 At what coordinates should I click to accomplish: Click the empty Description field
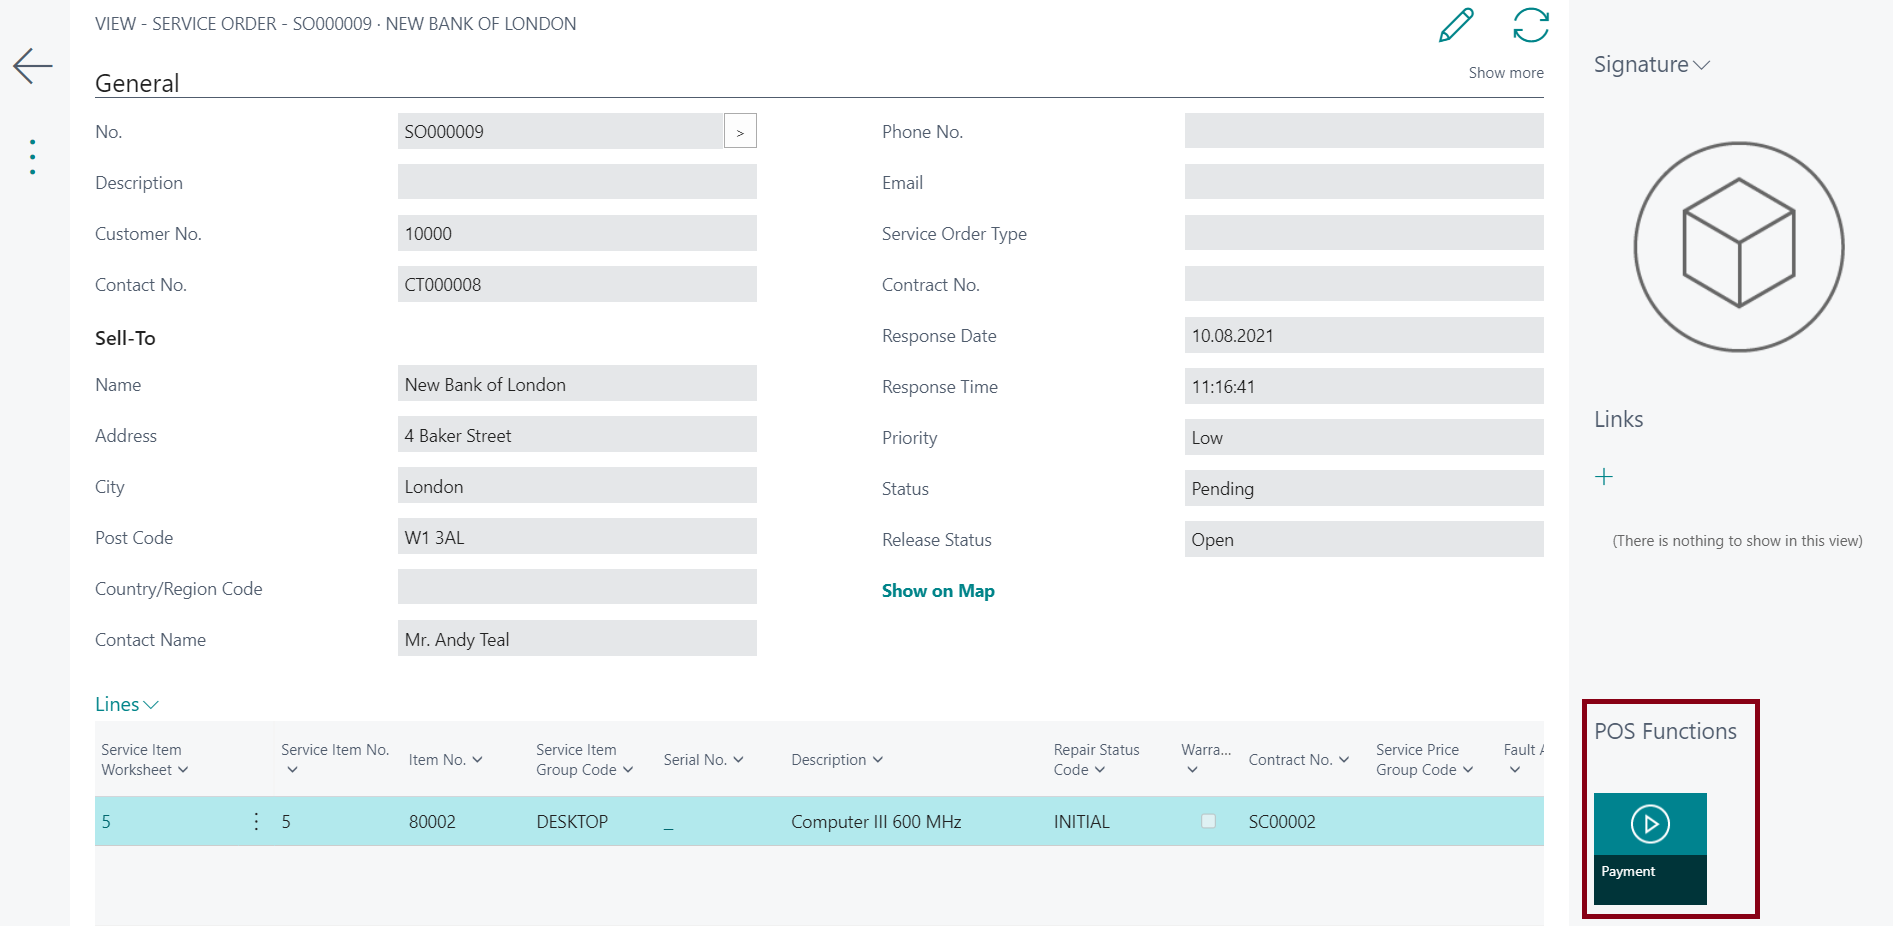pos(577,182)
